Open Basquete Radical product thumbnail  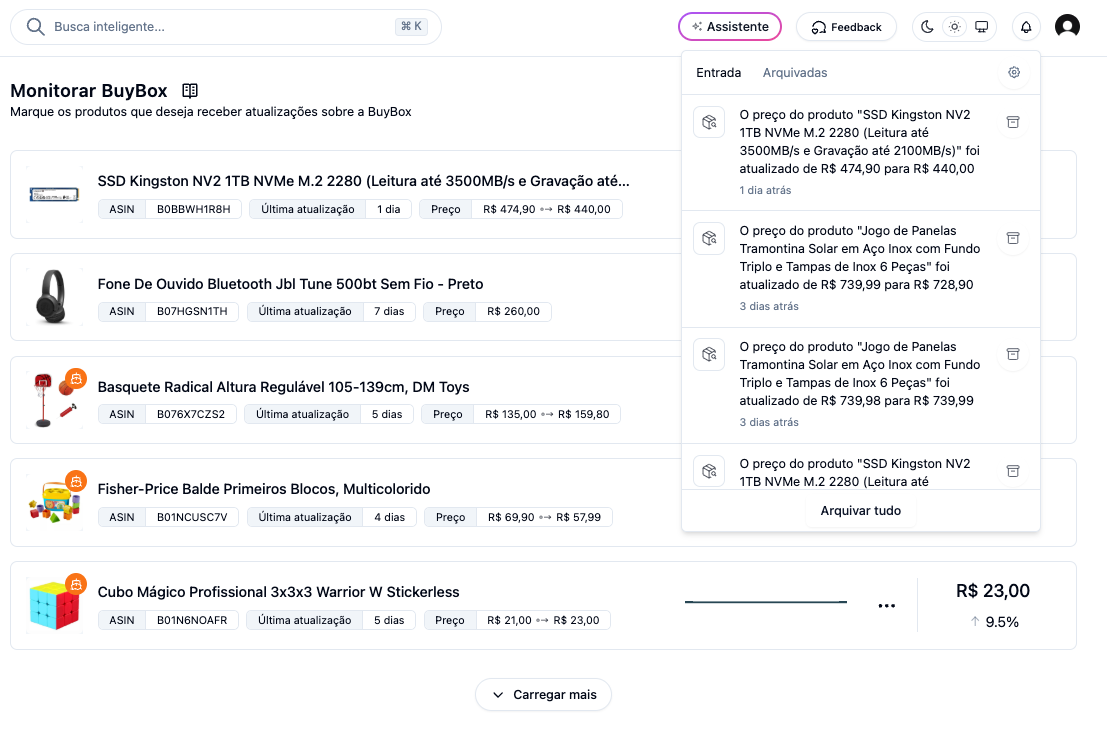pos(54,400)
